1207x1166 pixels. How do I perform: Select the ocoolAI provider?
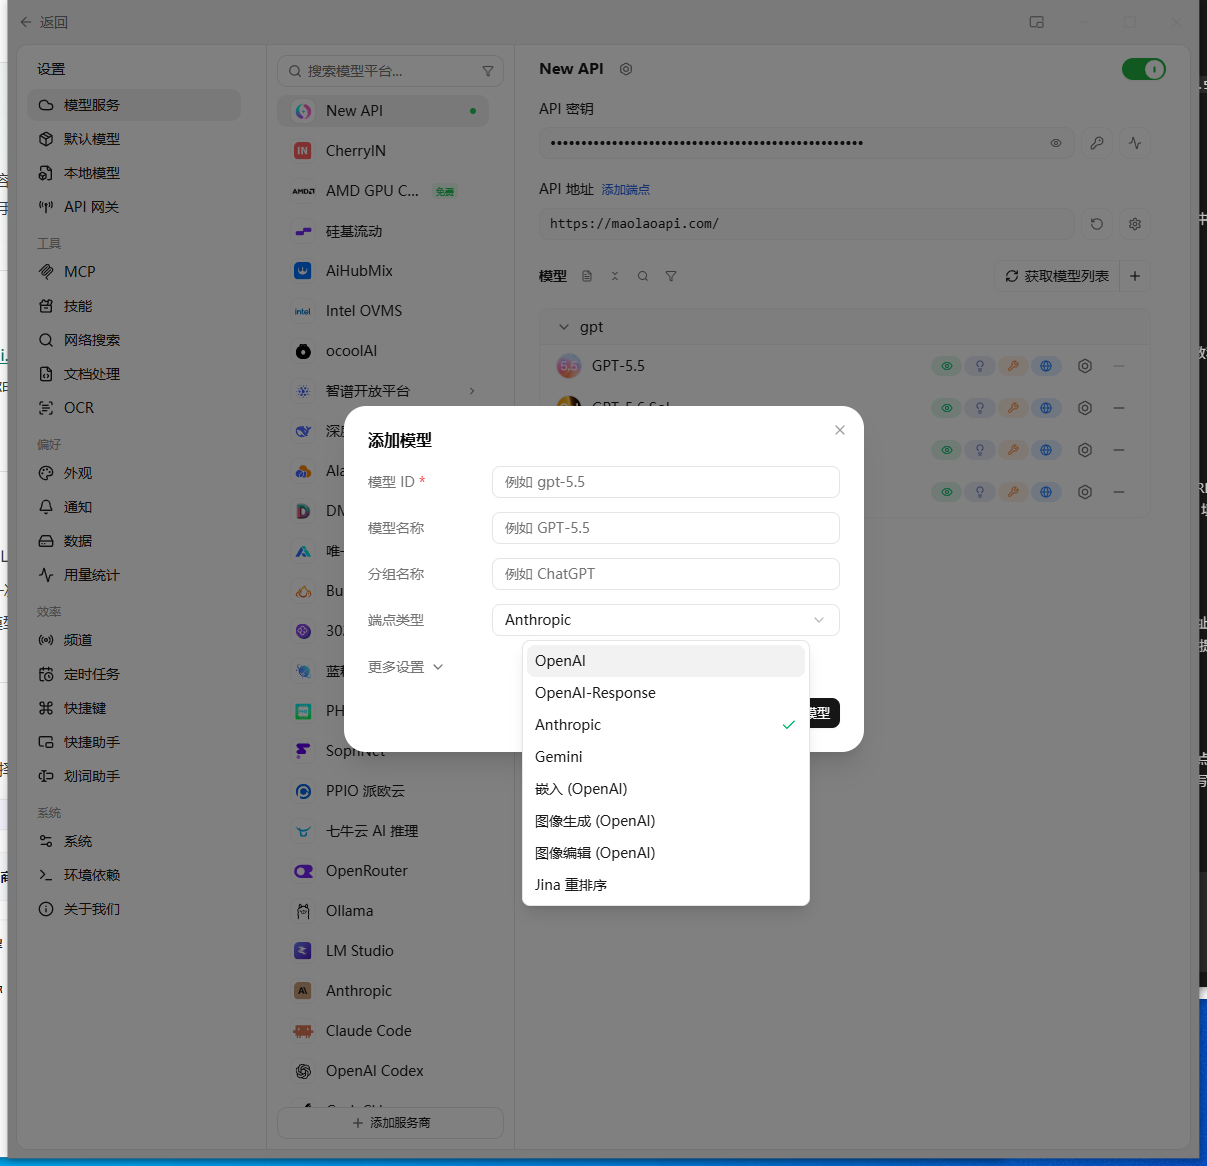coord(383,351)
